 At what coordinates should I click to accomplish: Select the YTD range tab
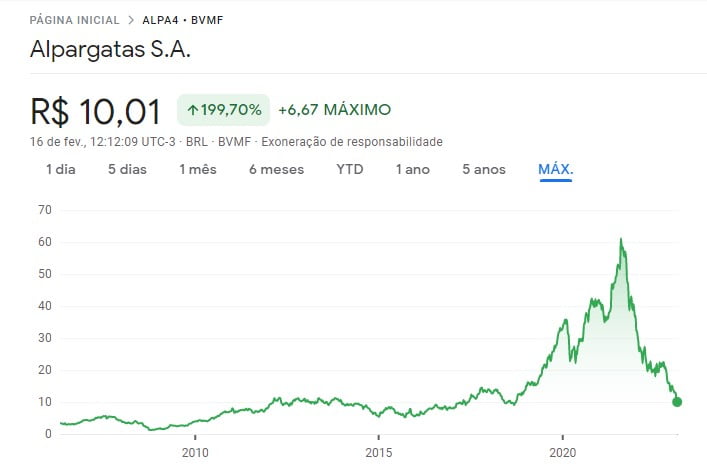350,169
